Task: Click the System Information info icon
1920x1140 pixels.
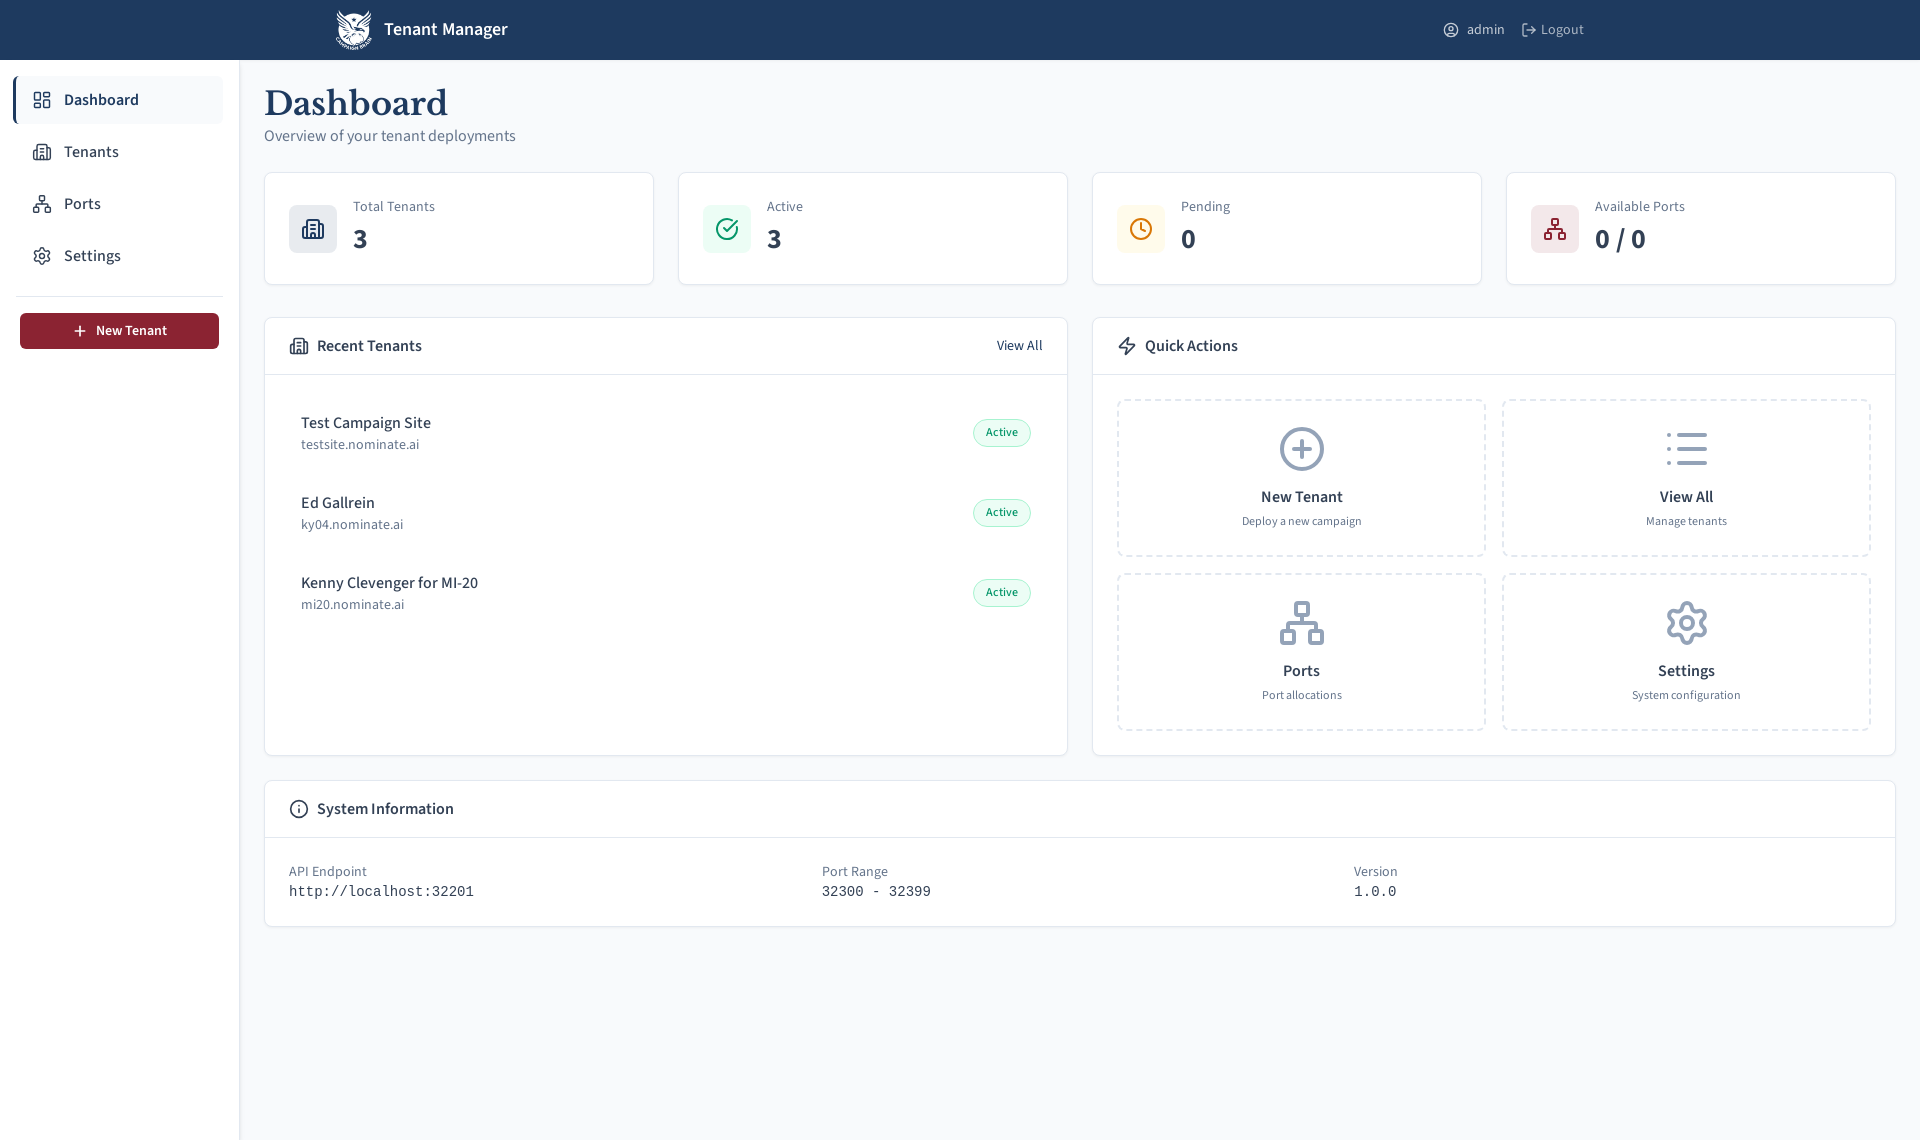Action: pos(298,809)
